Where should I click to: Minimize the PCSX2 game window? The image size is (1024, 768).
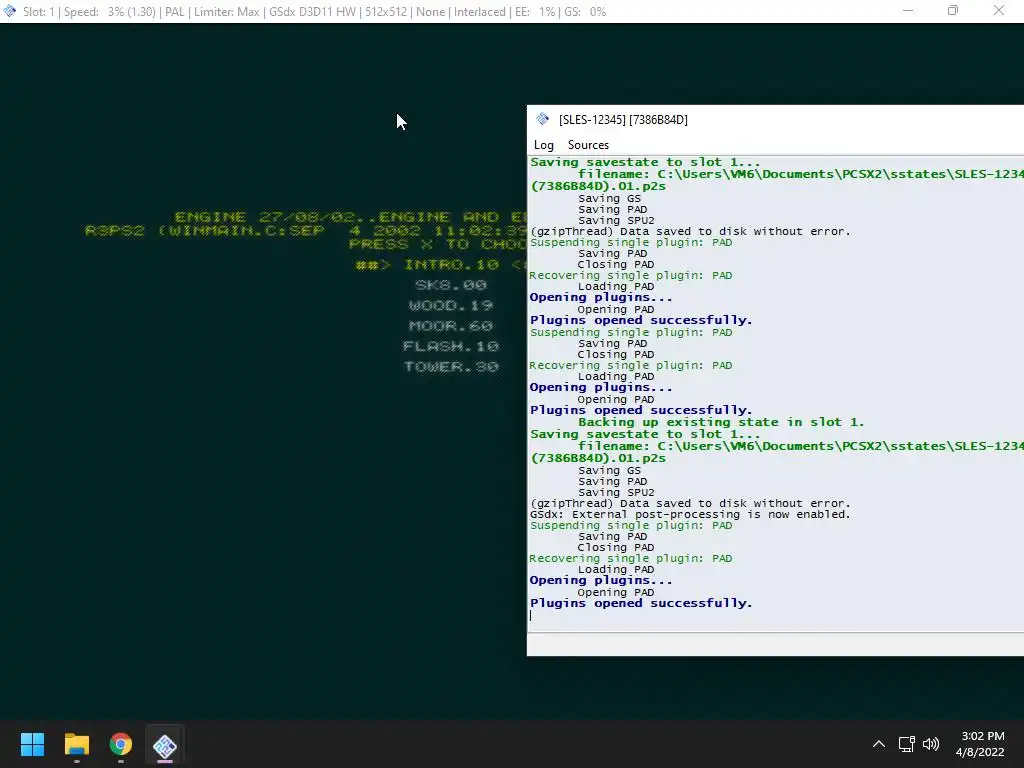click(x=908, y=10)
